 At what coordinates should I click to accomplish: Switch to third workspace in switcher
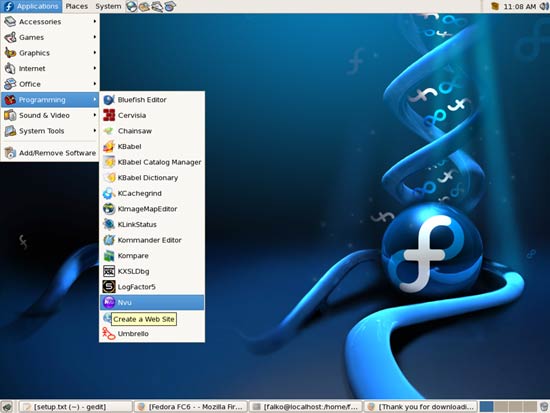pyautogui.click(x=515, y=407)
